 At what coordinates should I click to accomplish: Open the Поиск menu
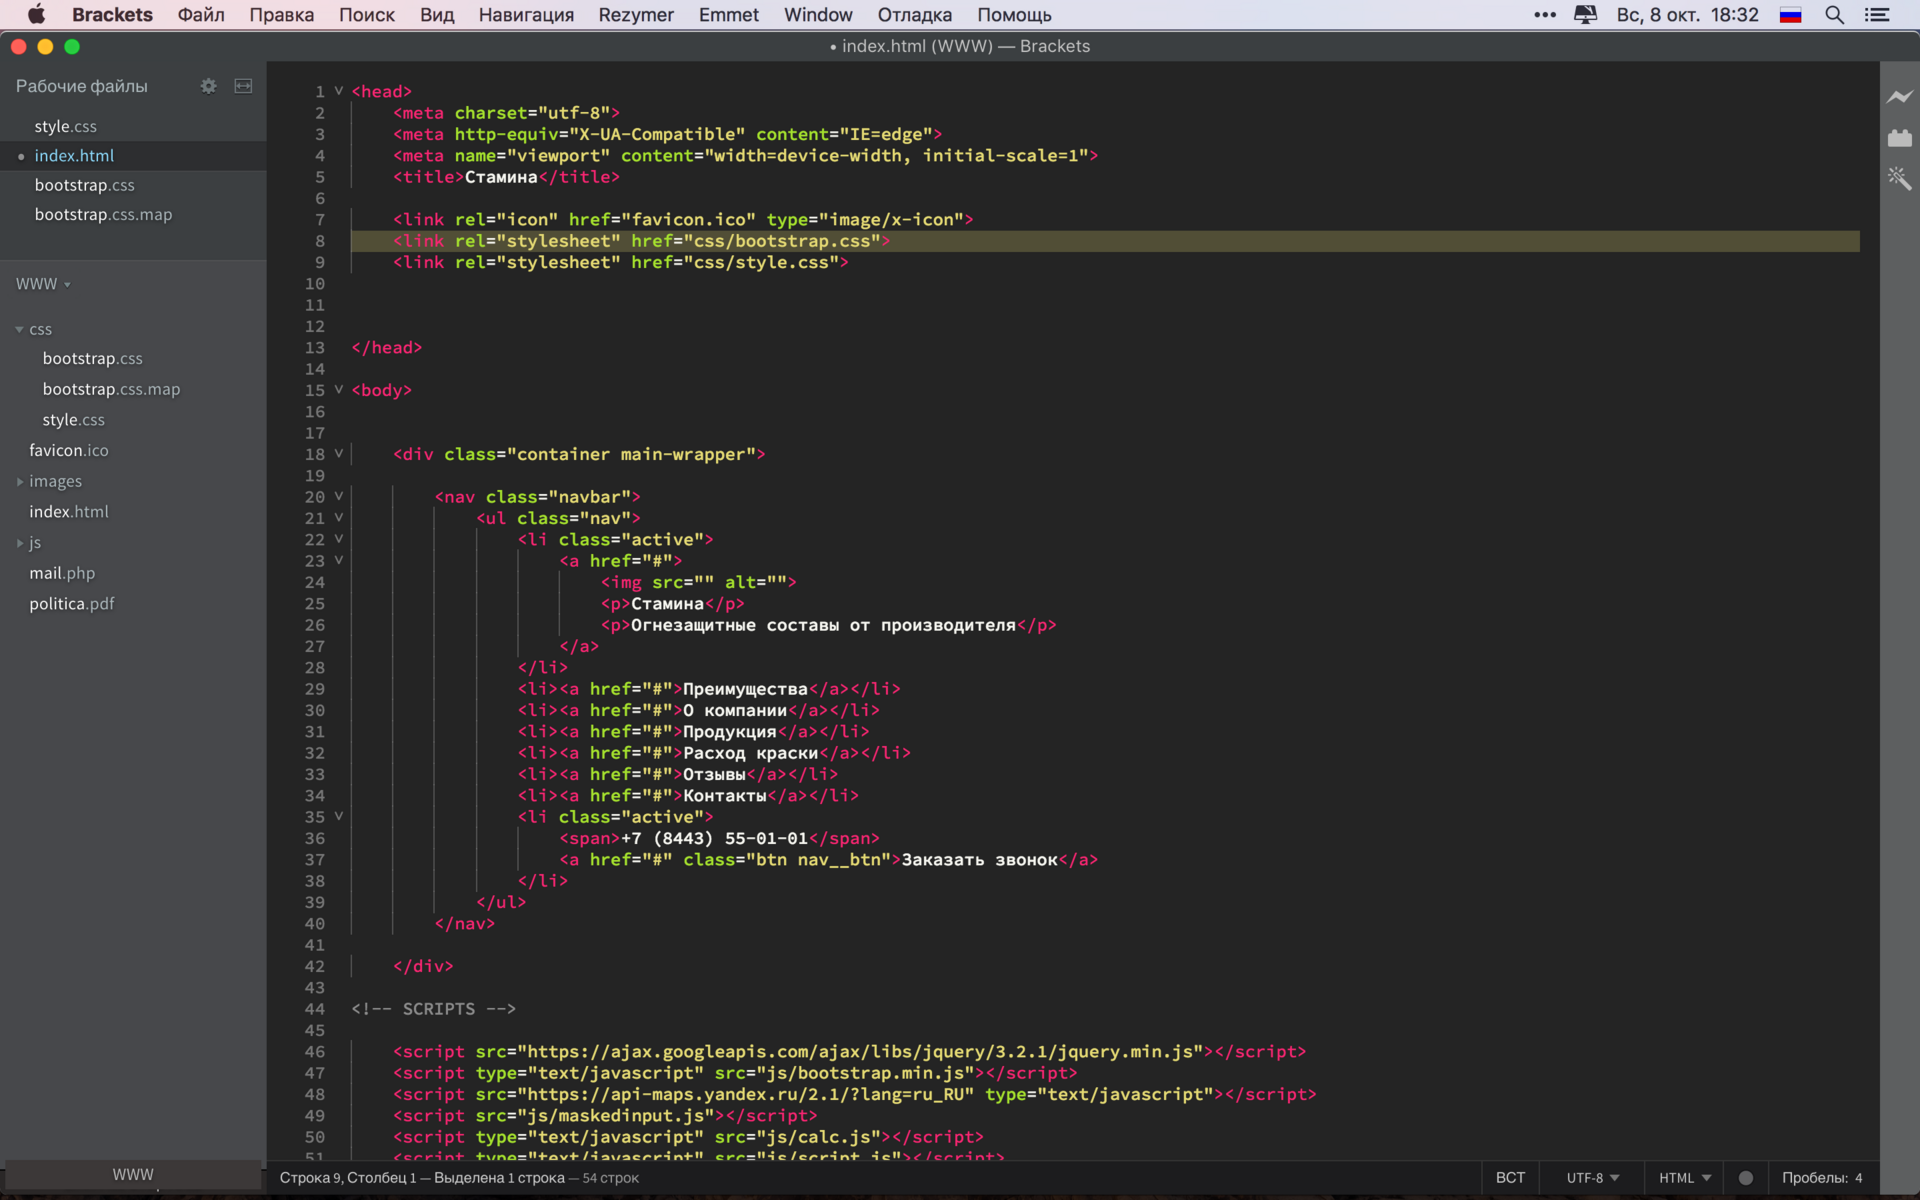[367, 15]
